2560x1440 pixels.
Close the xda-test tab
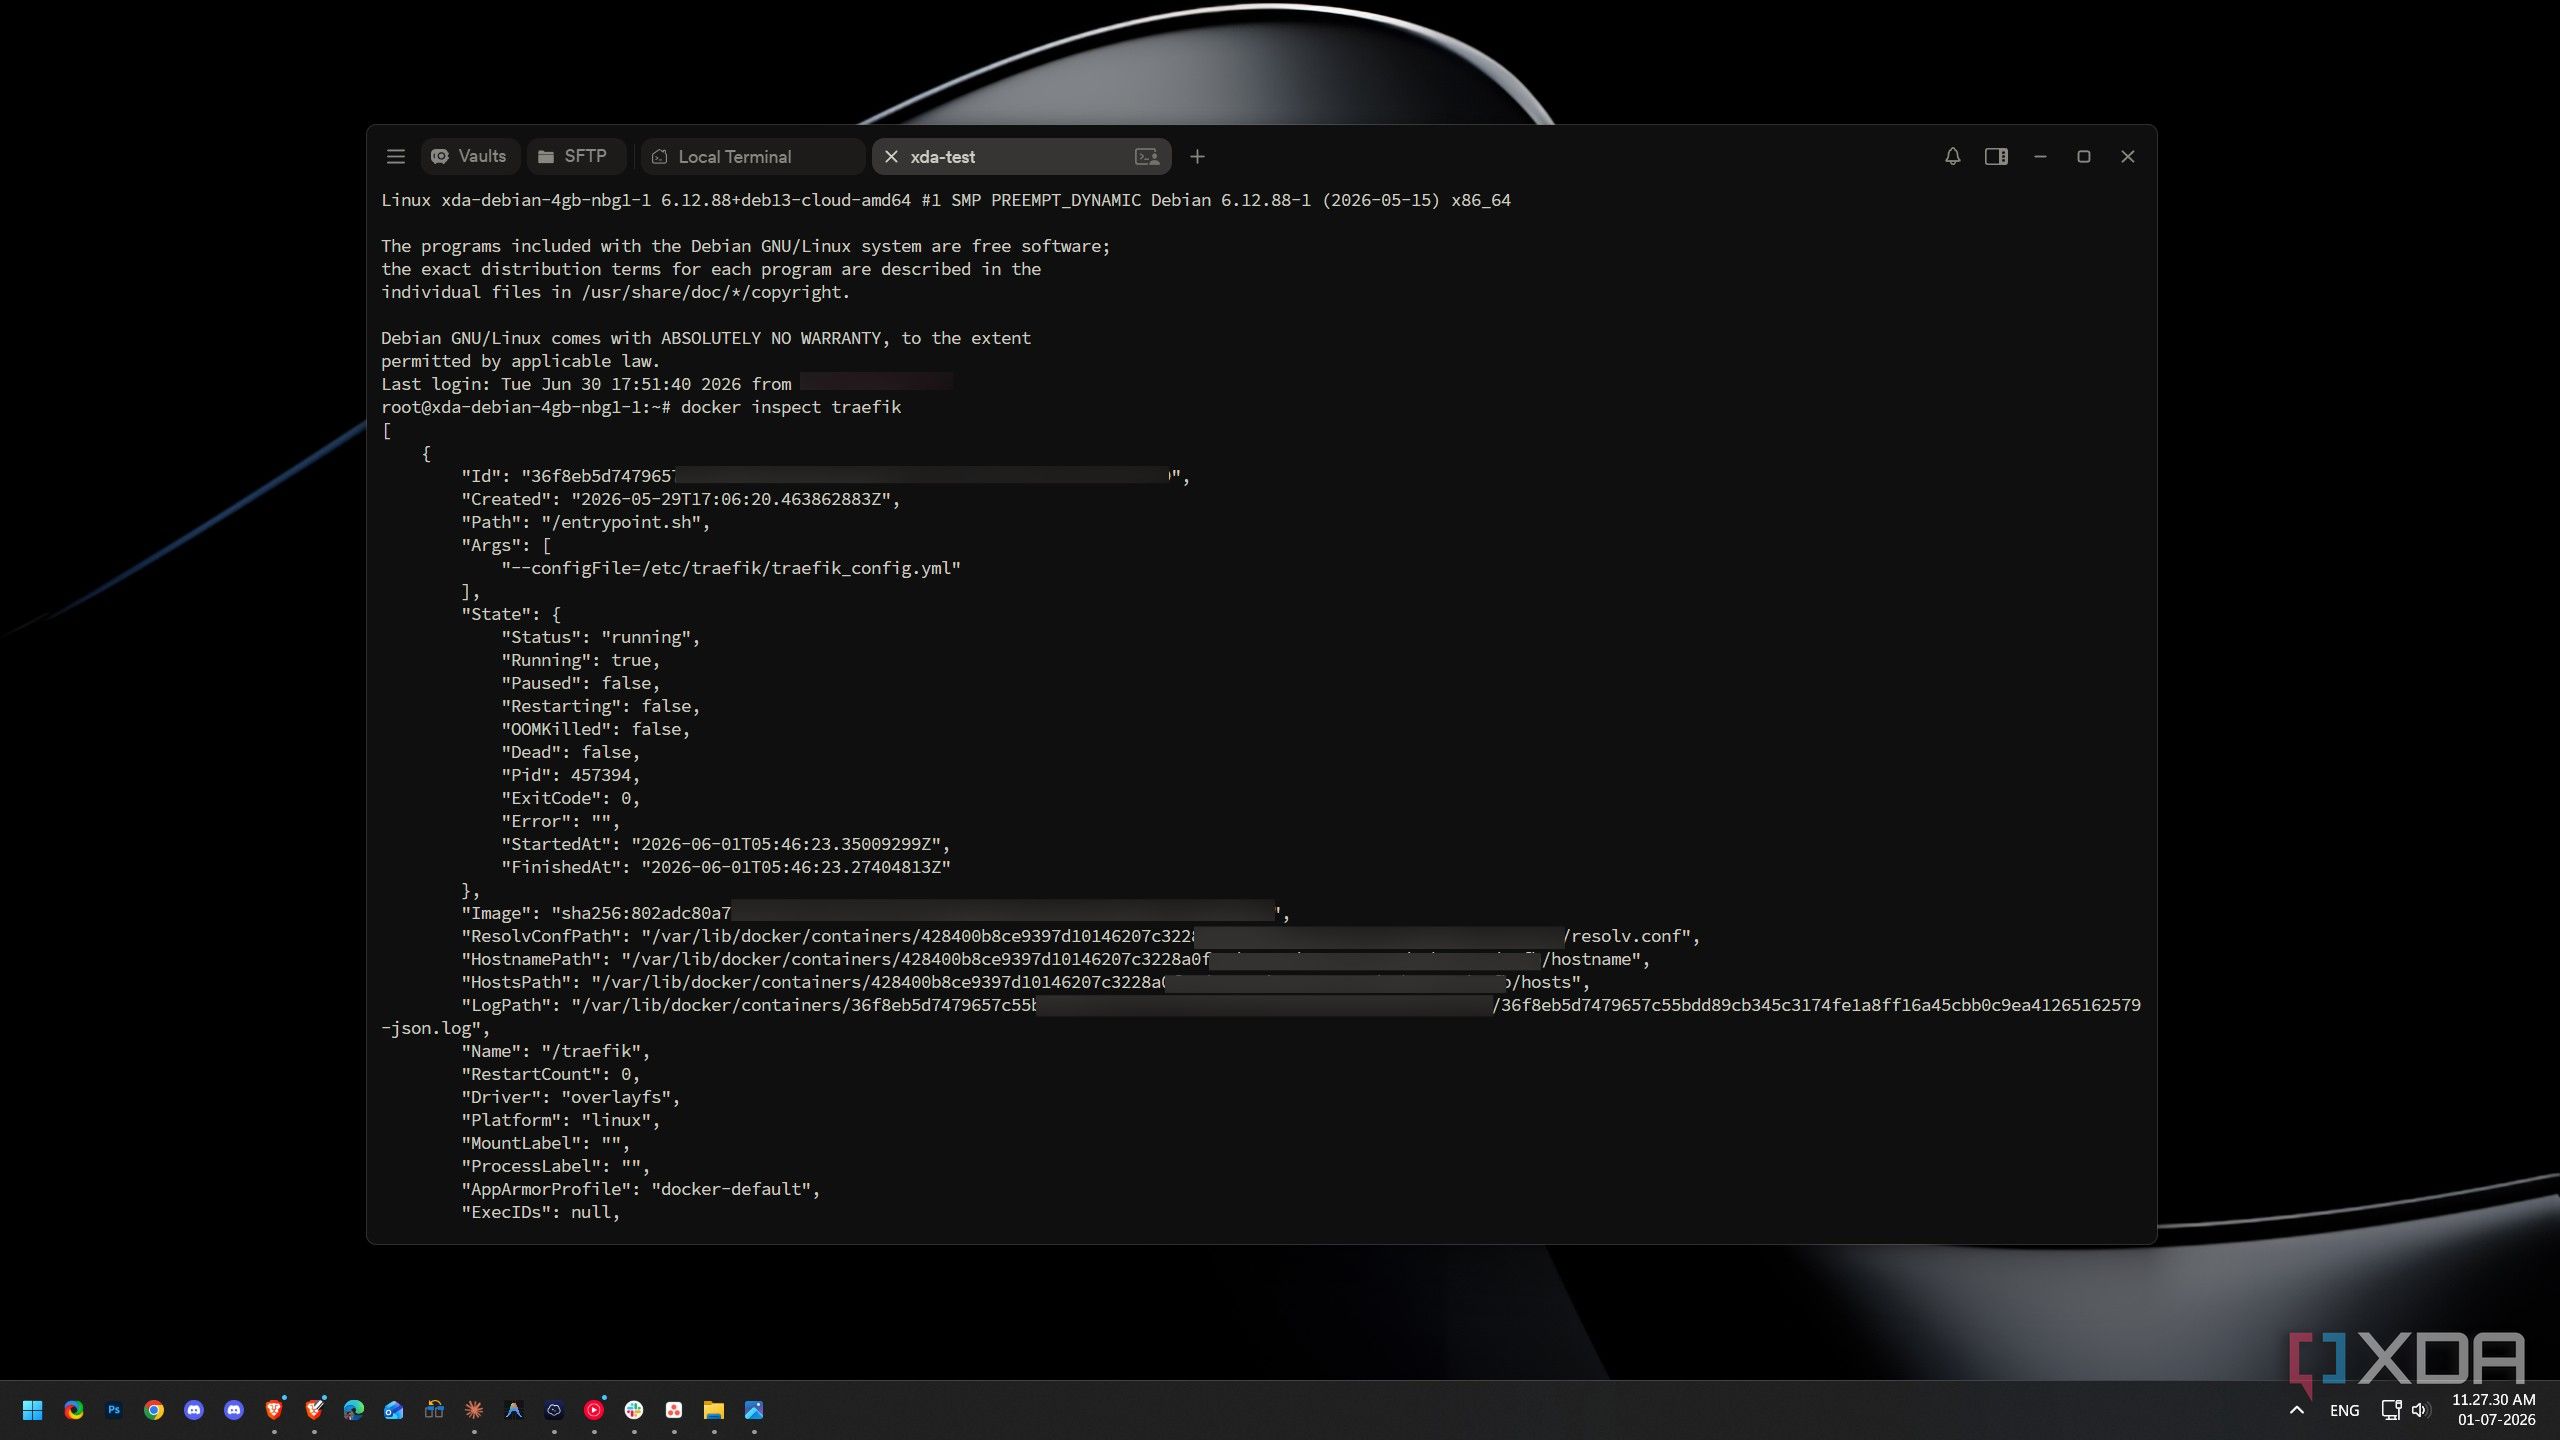[x=891, y=157]
